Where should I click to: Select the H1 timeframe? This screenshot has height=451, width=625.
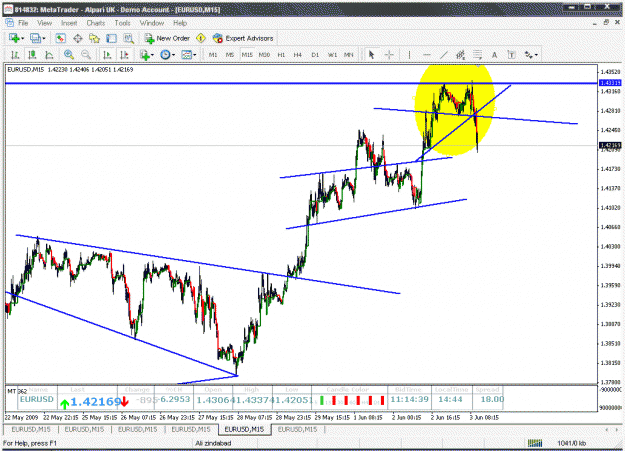(x=281, y=55)
